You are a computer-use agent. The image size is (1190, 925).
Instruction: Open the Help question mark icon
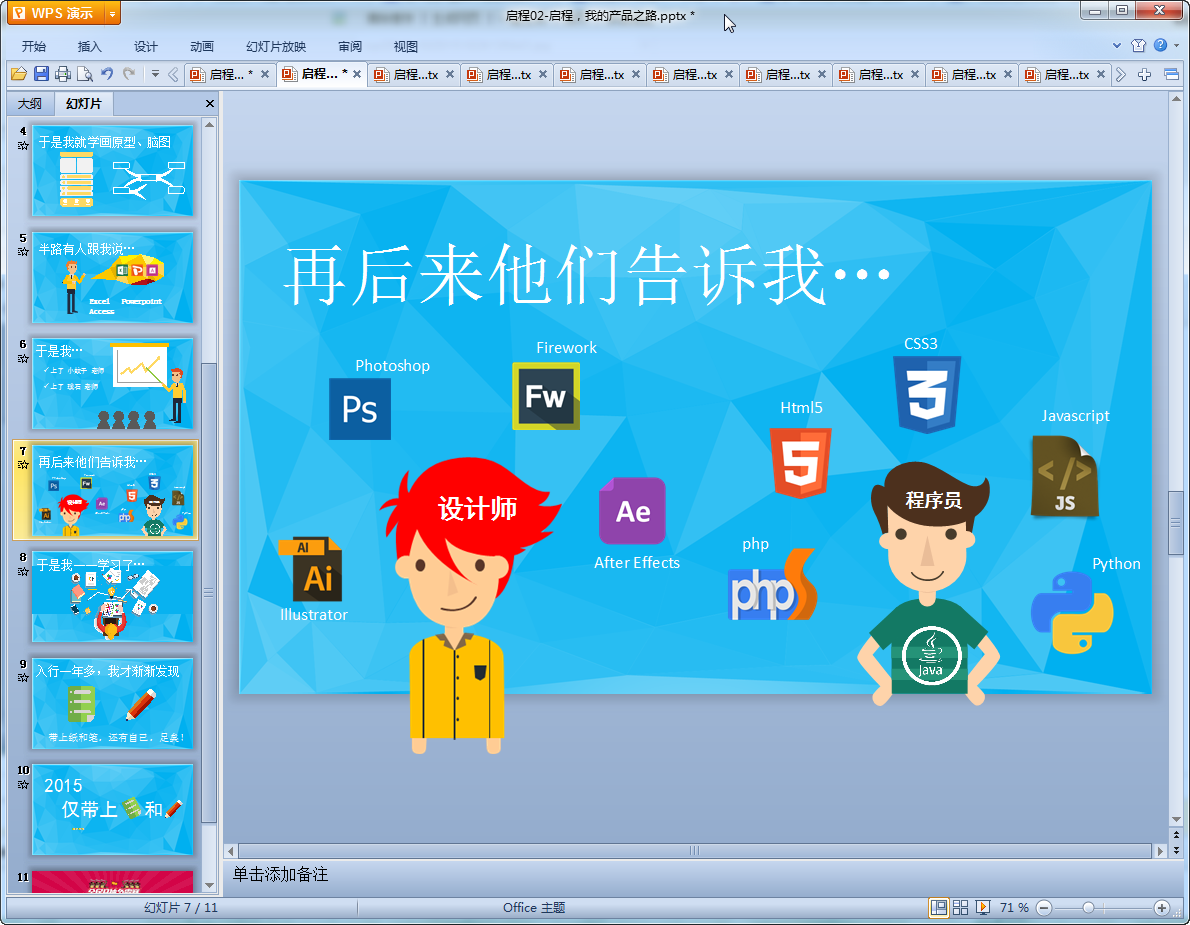1160,46
